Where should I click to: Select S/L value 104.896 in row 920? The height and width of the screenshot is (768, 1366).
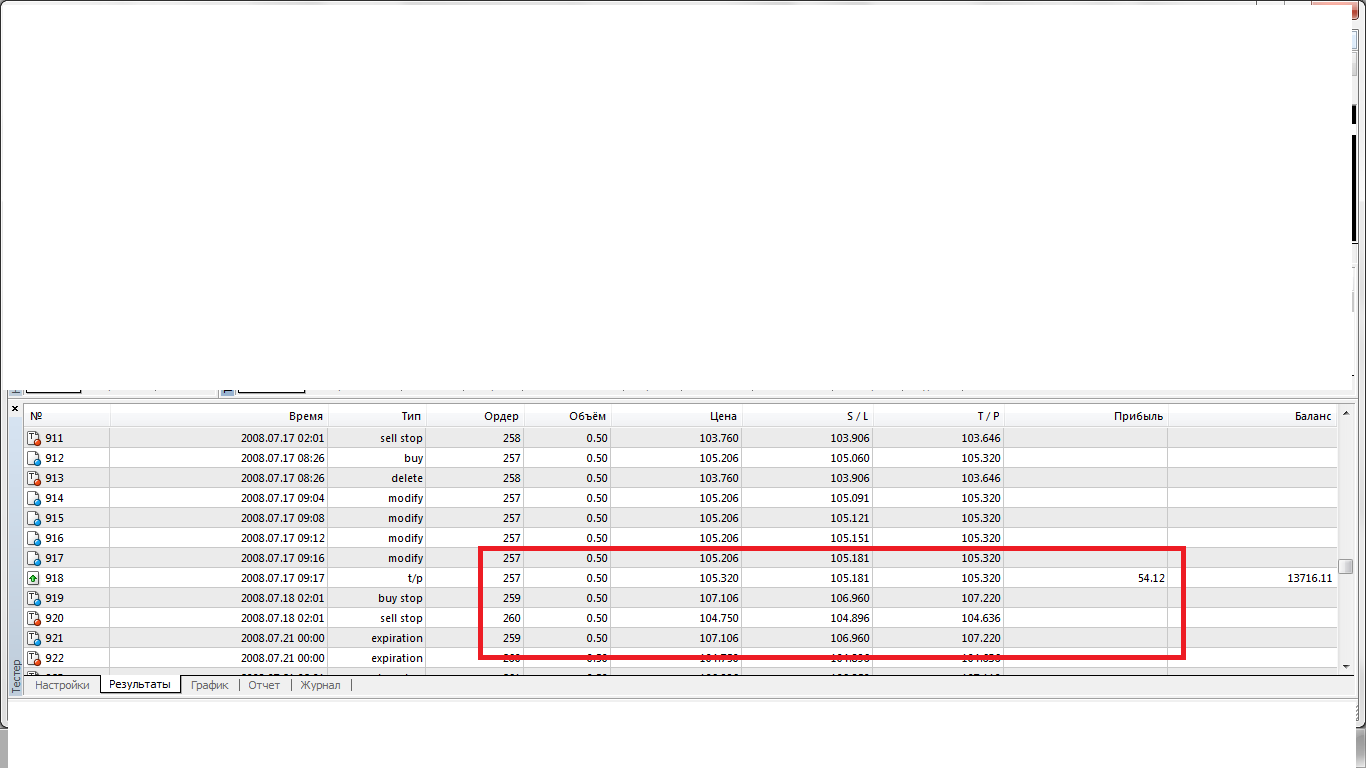pos(850,618)
